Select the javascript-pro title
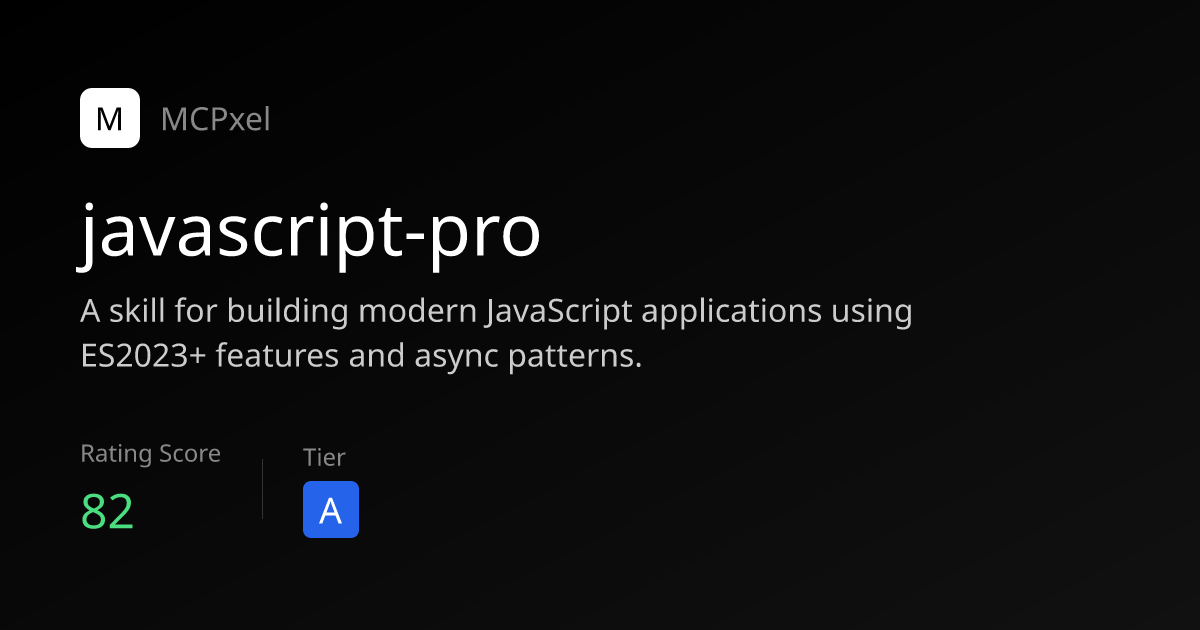1200x630 pixels. point(310,234)
